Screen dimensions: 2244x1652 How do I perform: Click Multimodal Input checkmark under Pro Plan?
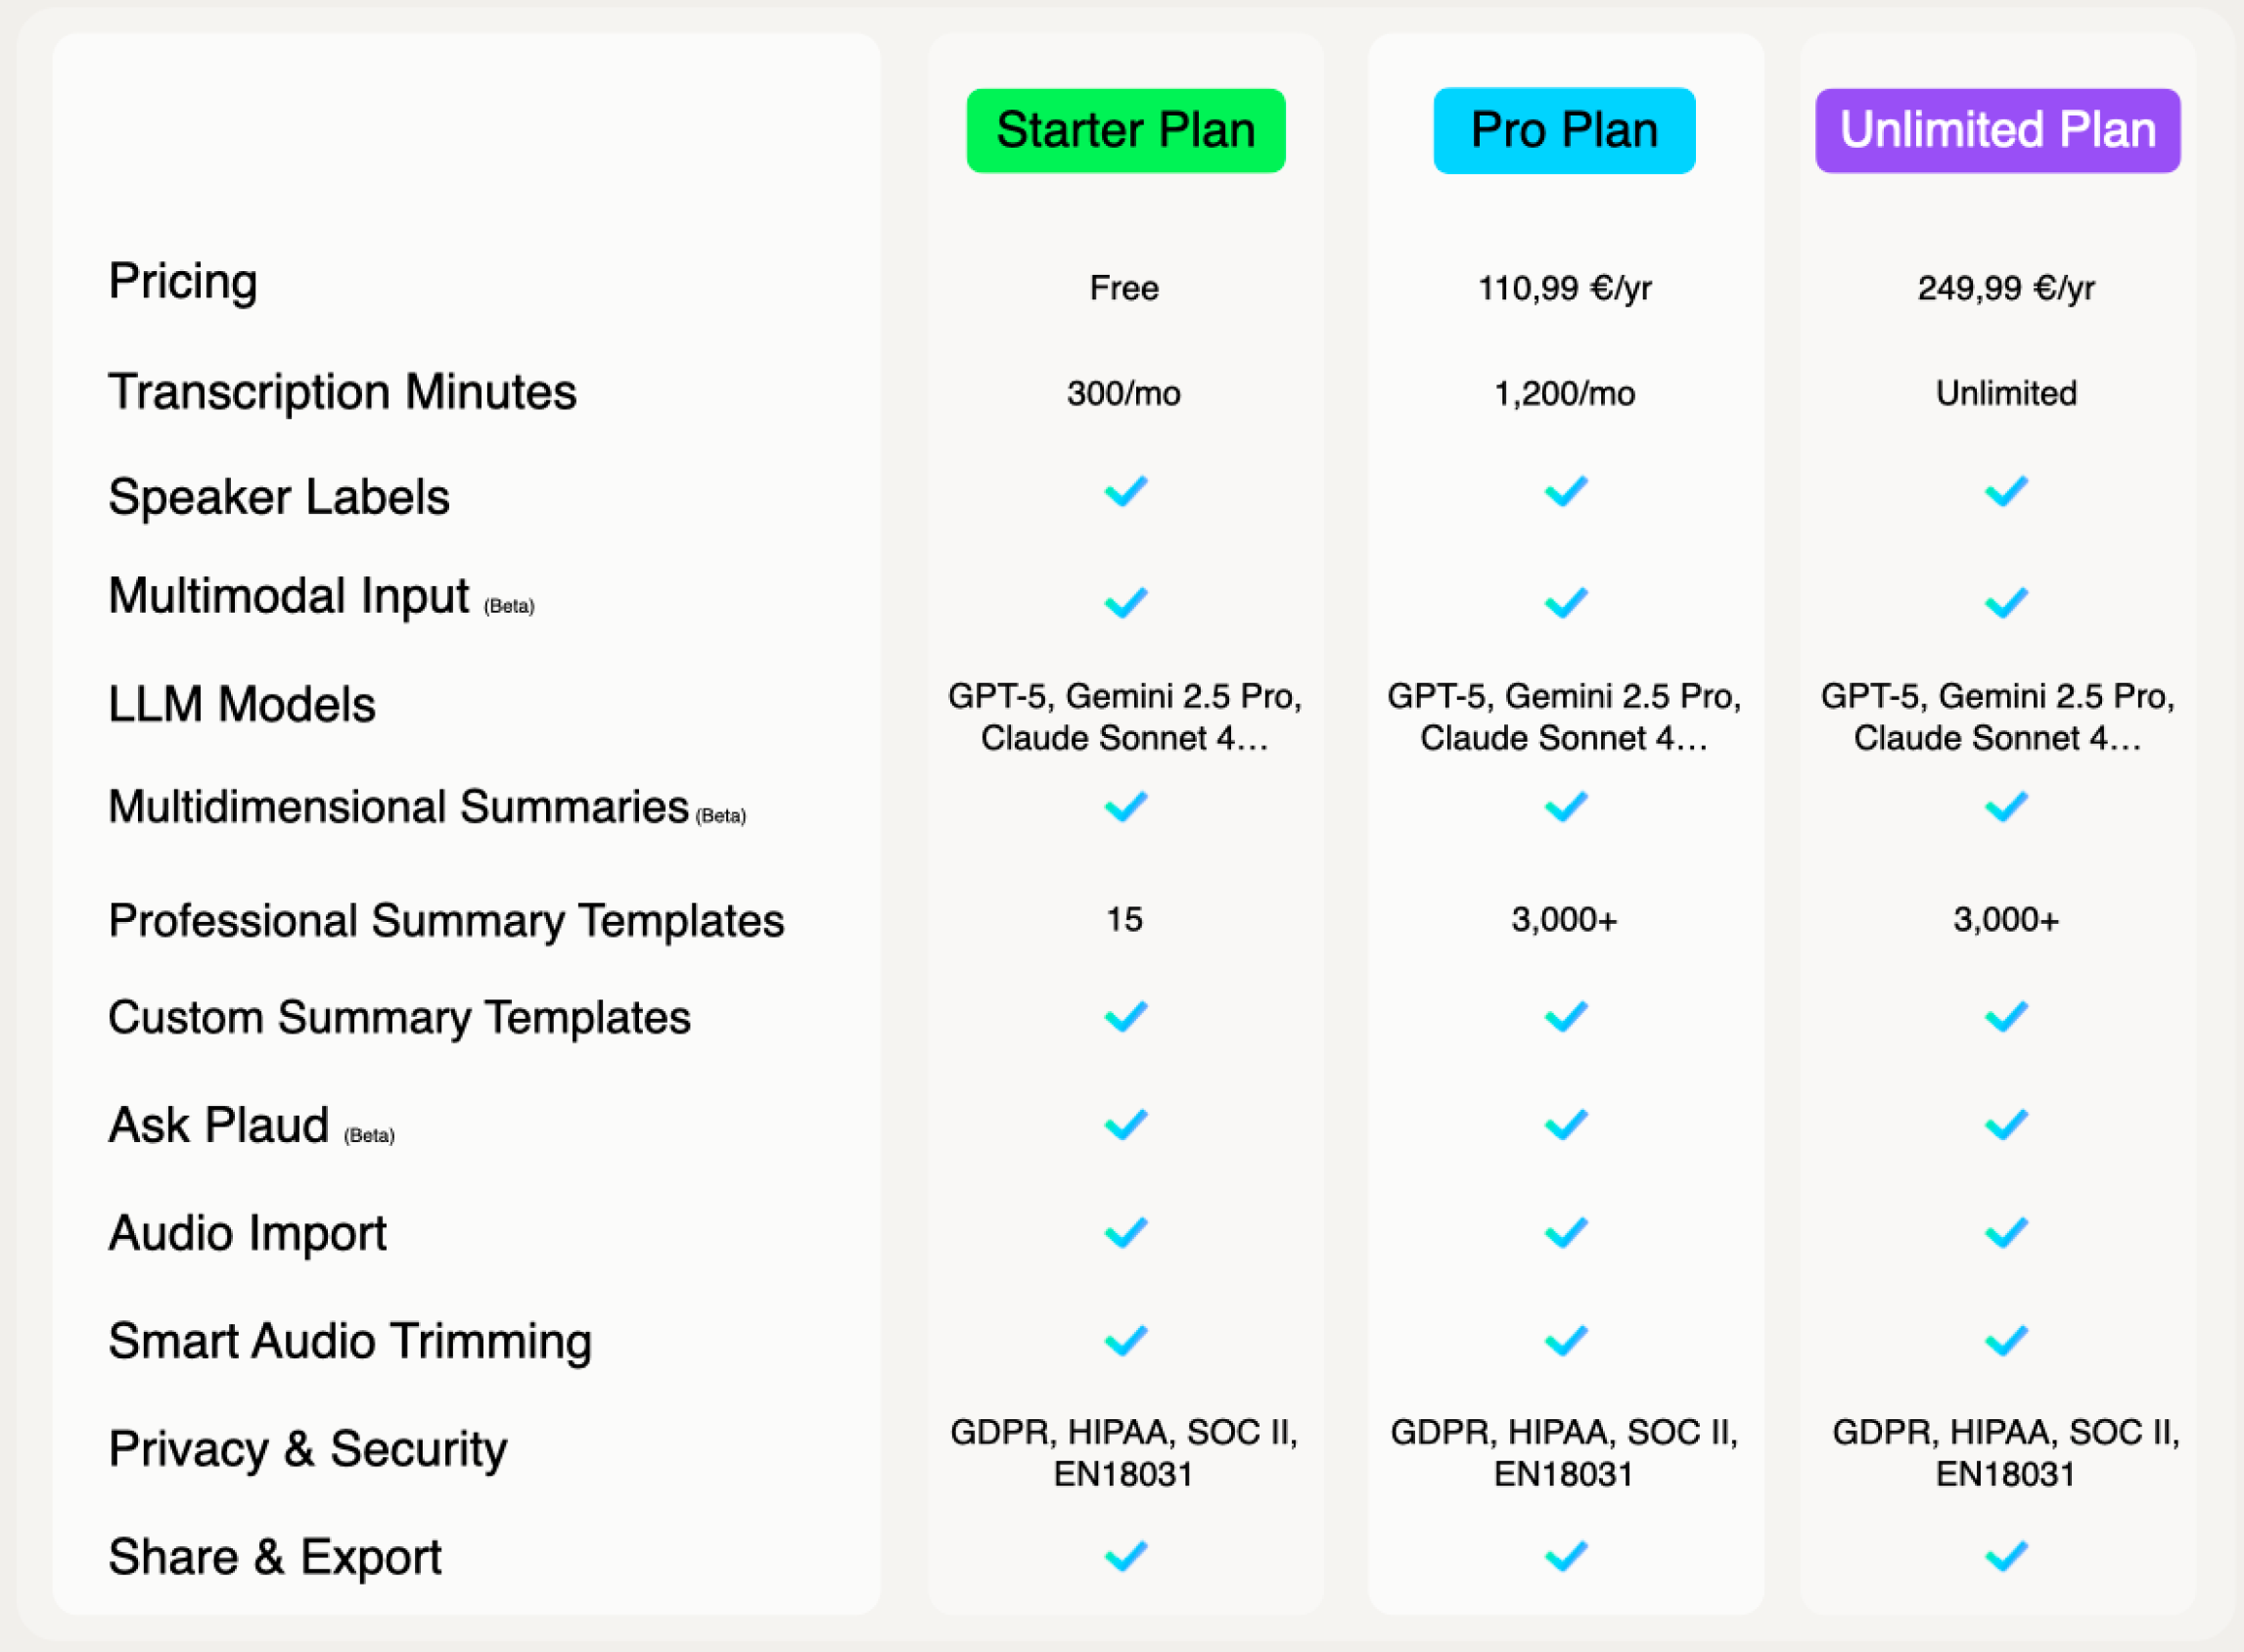[1565, 602]
